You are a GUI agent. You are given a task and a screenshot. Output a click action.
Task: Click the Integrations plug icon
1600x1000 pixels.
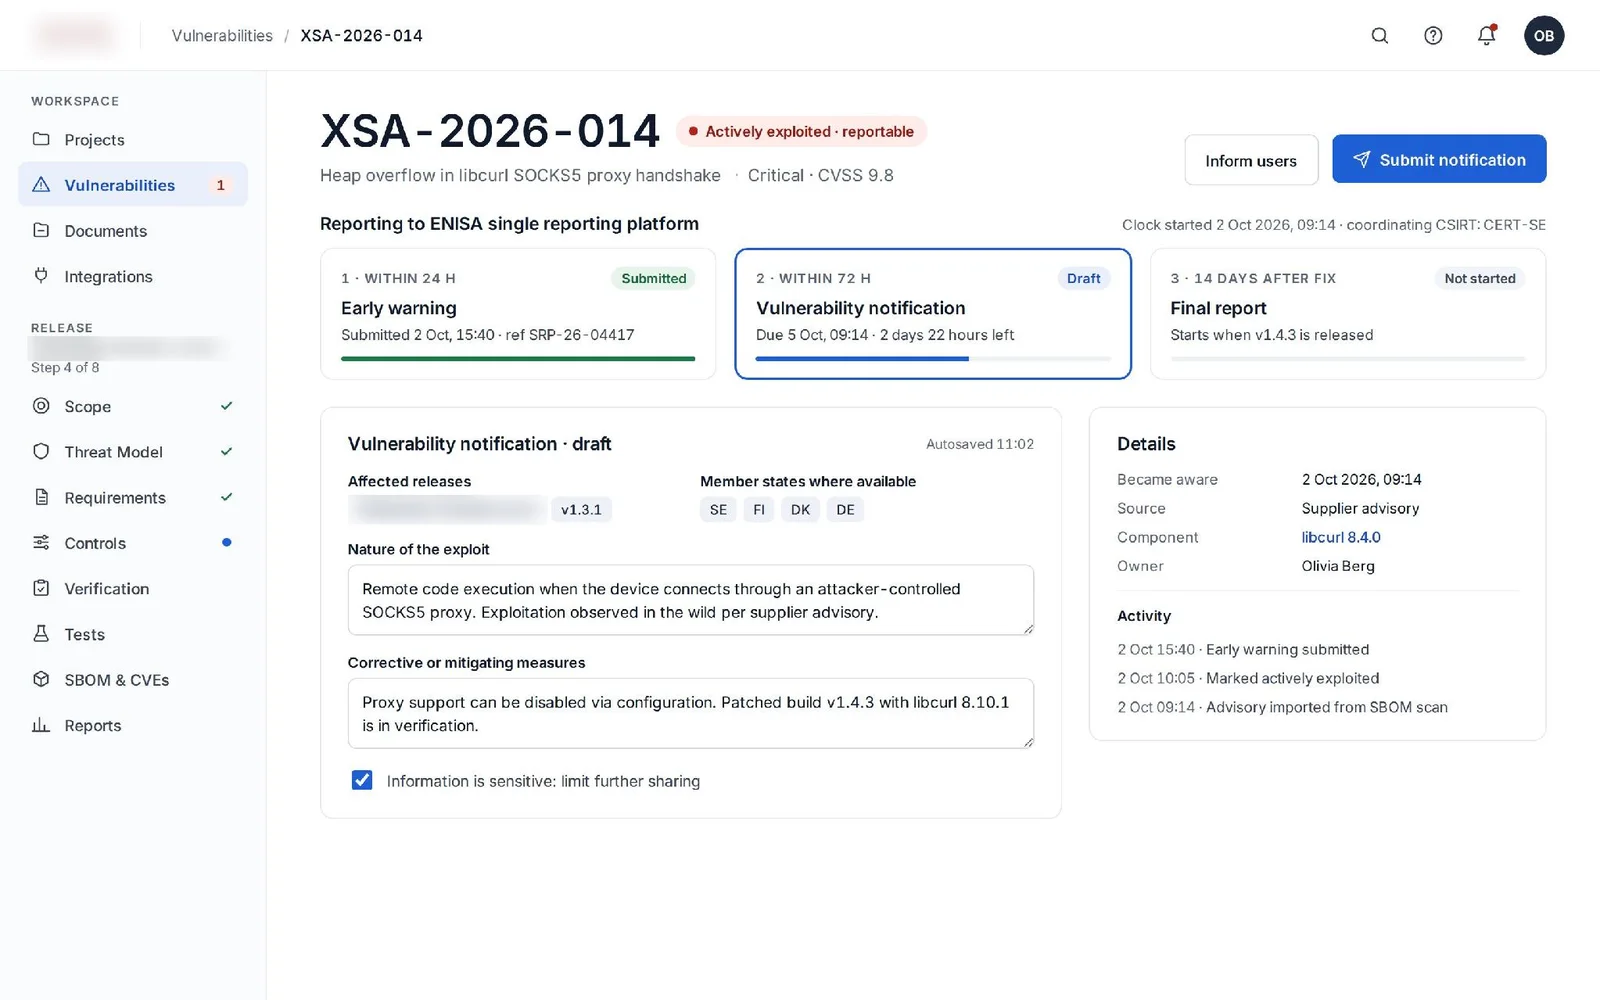pos(41,276)
